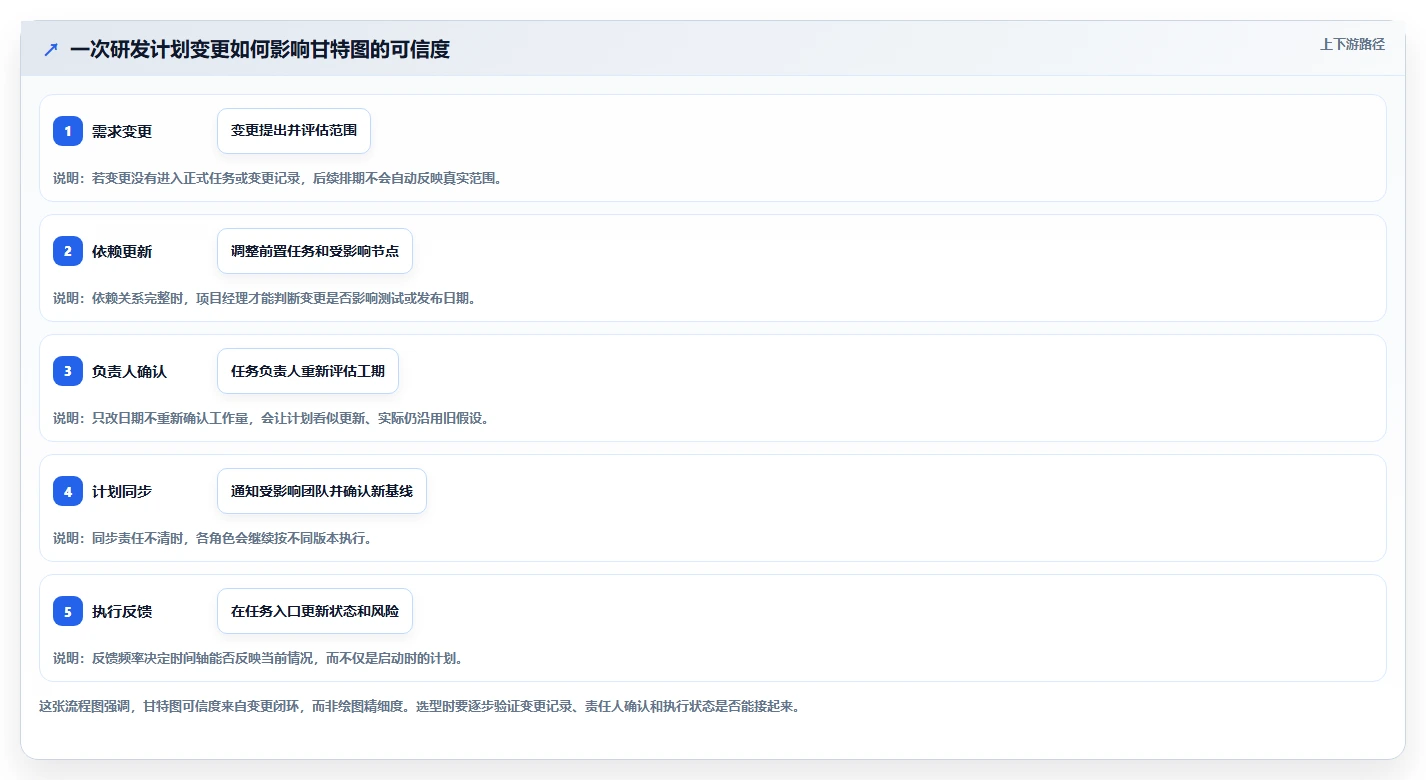Click the note starting 说明：依赖关系完整时
The height and width of the screenshot is (780, 1426).
264,298
